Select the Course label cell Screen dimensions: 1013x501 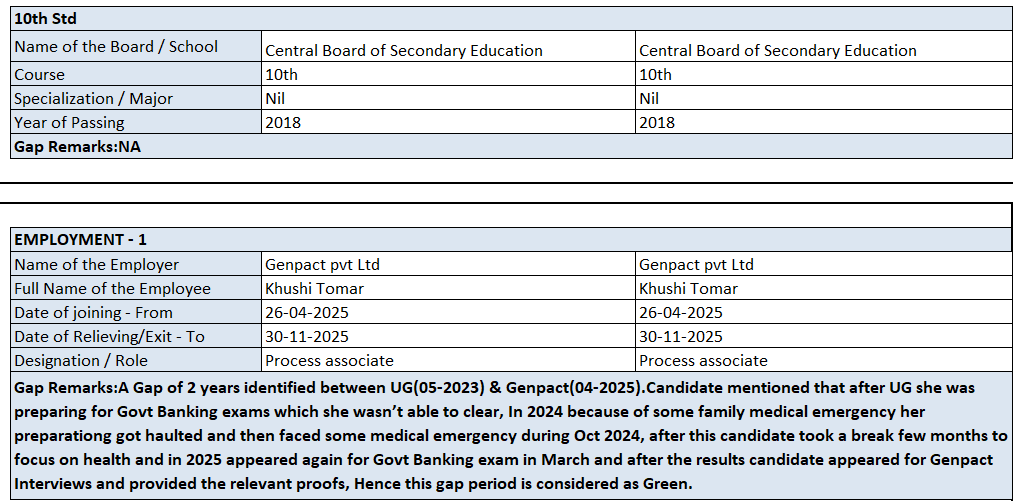(40, 74)
